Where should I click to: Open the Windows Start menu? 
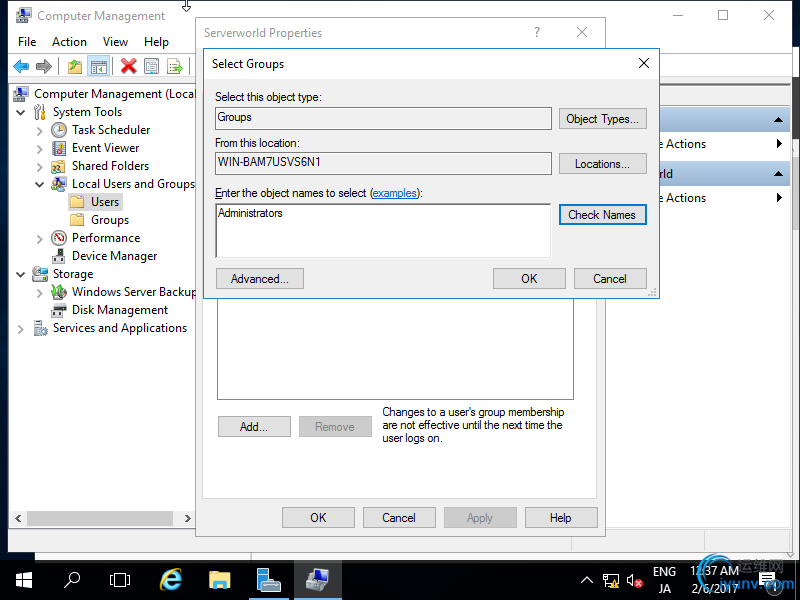pos(23,580)
